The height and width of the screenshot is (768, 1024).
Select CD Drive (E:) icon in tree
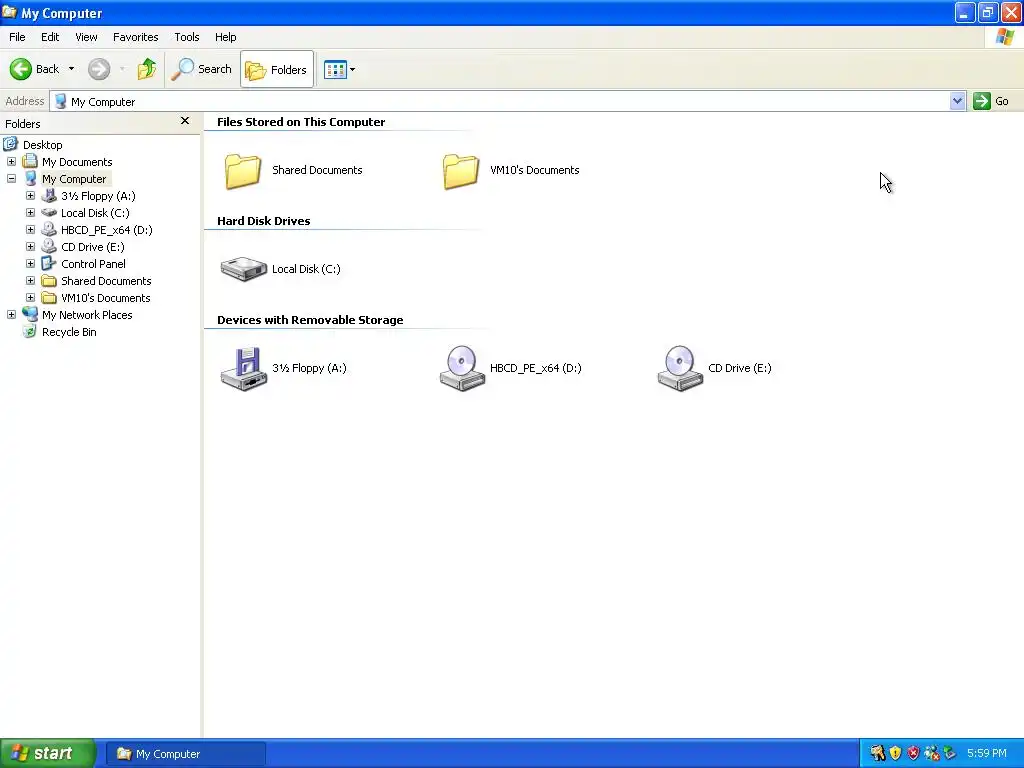(49, 246)
